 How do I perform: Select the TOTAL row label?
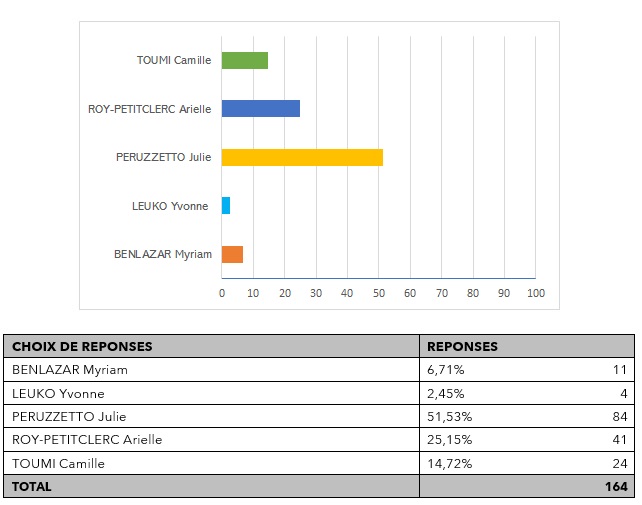[32, 487]
